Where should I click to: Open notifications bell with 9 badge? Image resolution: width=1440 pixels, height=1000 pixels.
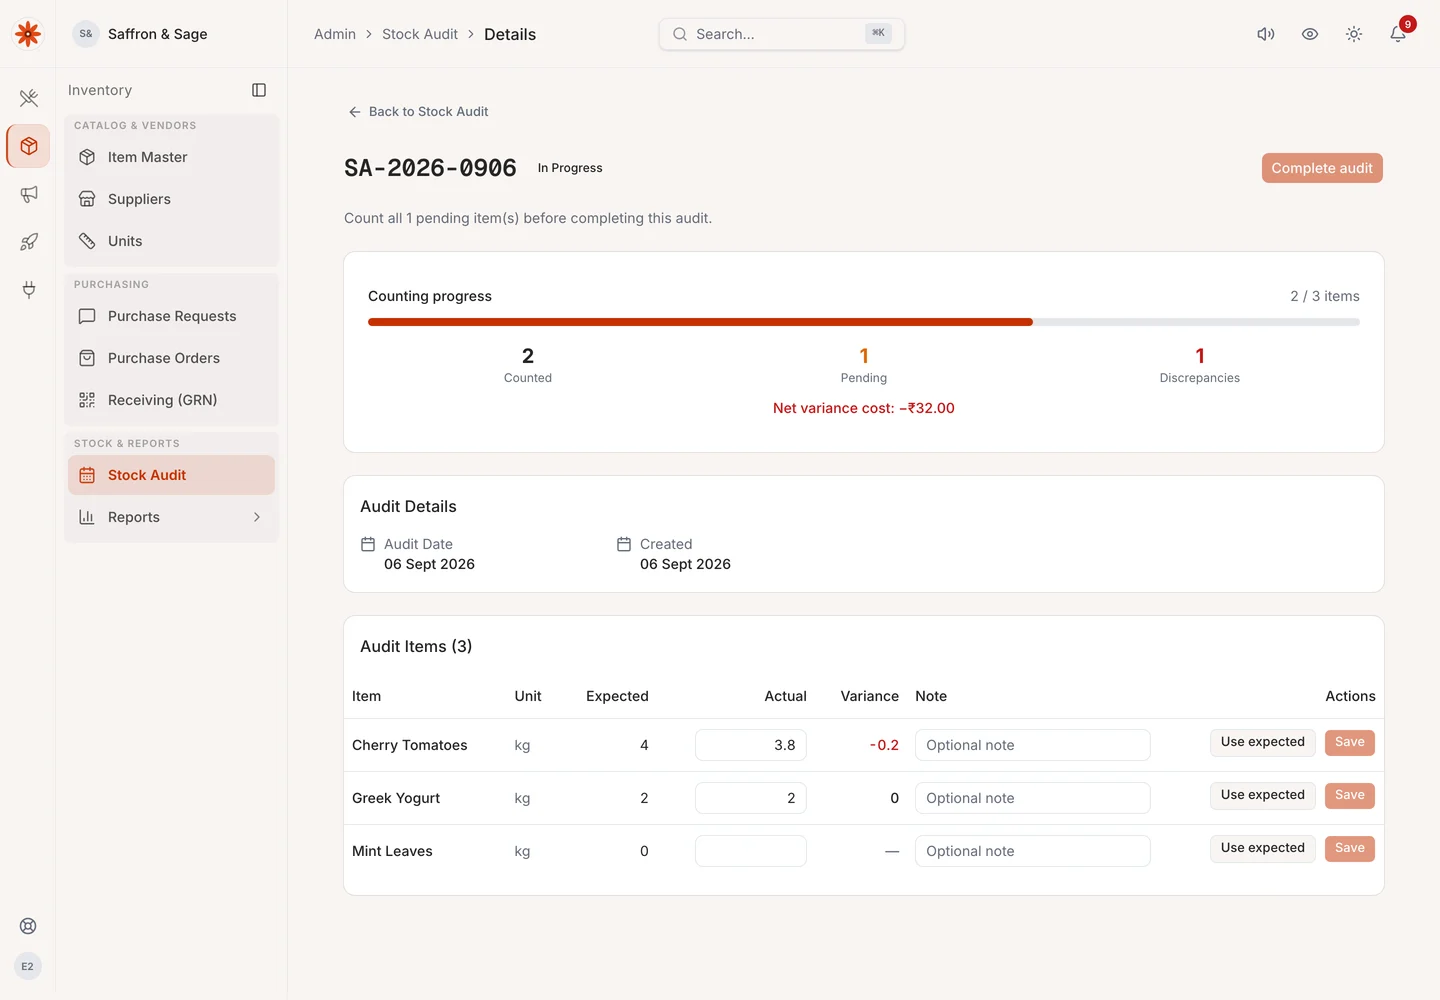(x=1398, y=34)
